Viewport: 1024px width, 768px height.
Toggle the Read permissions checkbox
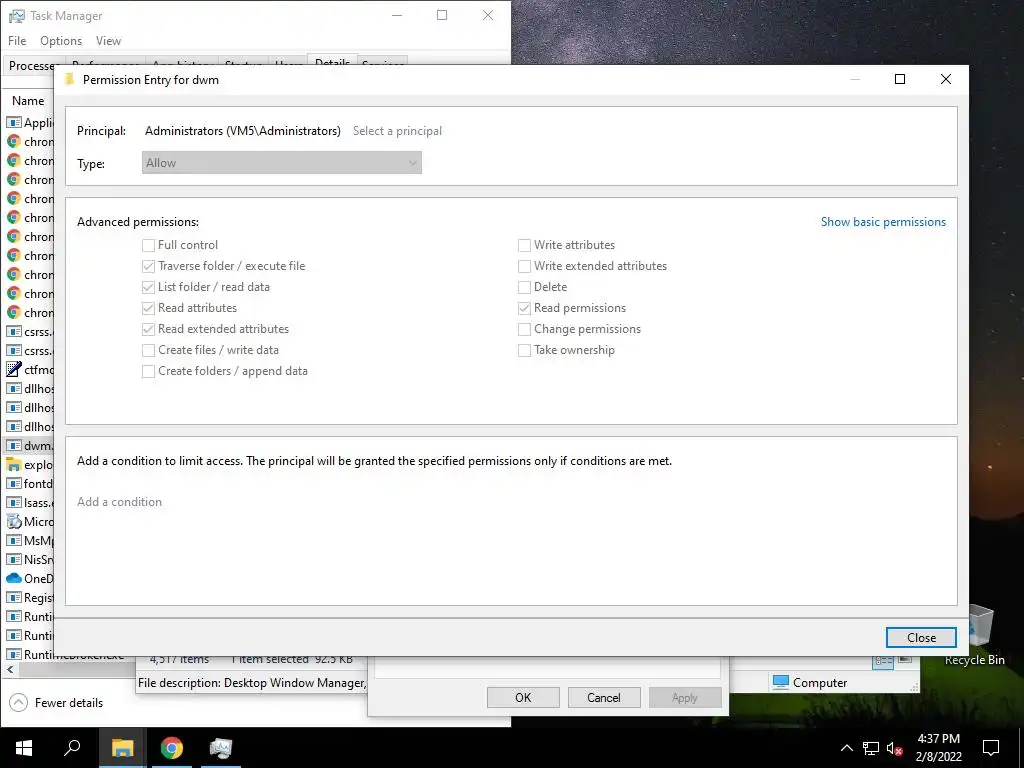click(524, 308)
